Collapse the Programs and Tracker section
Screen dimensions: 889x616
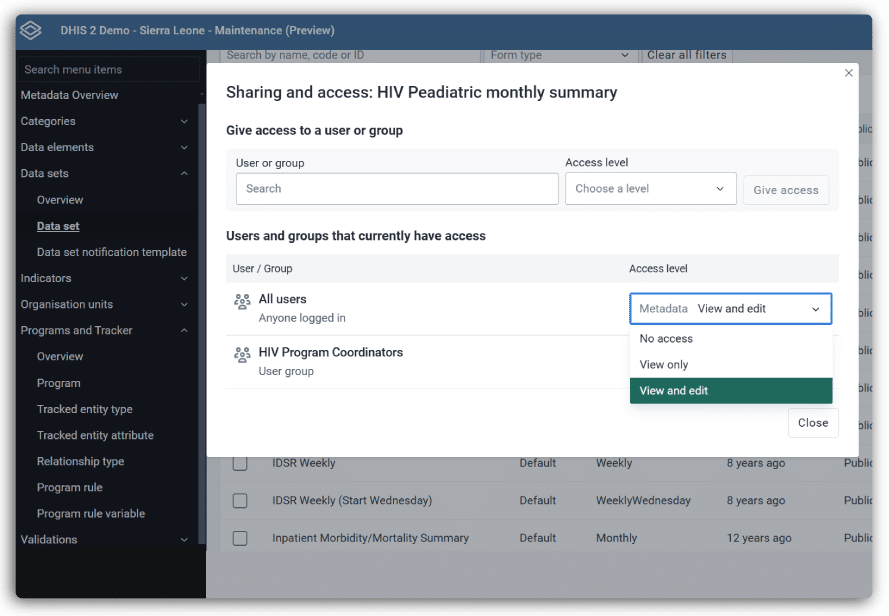coord(184,331)
